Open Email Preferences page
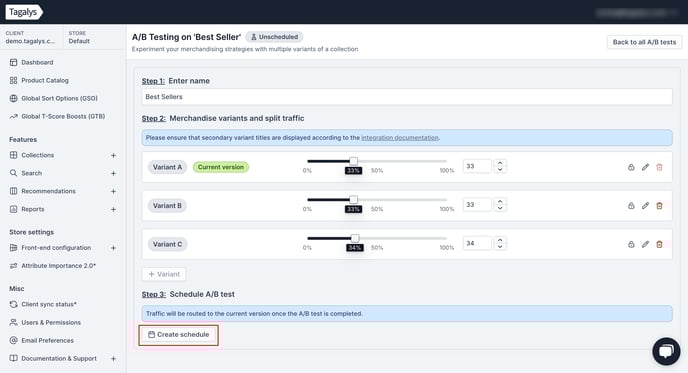The width and height of the screenshot is (688, 373). coord(47,341)
